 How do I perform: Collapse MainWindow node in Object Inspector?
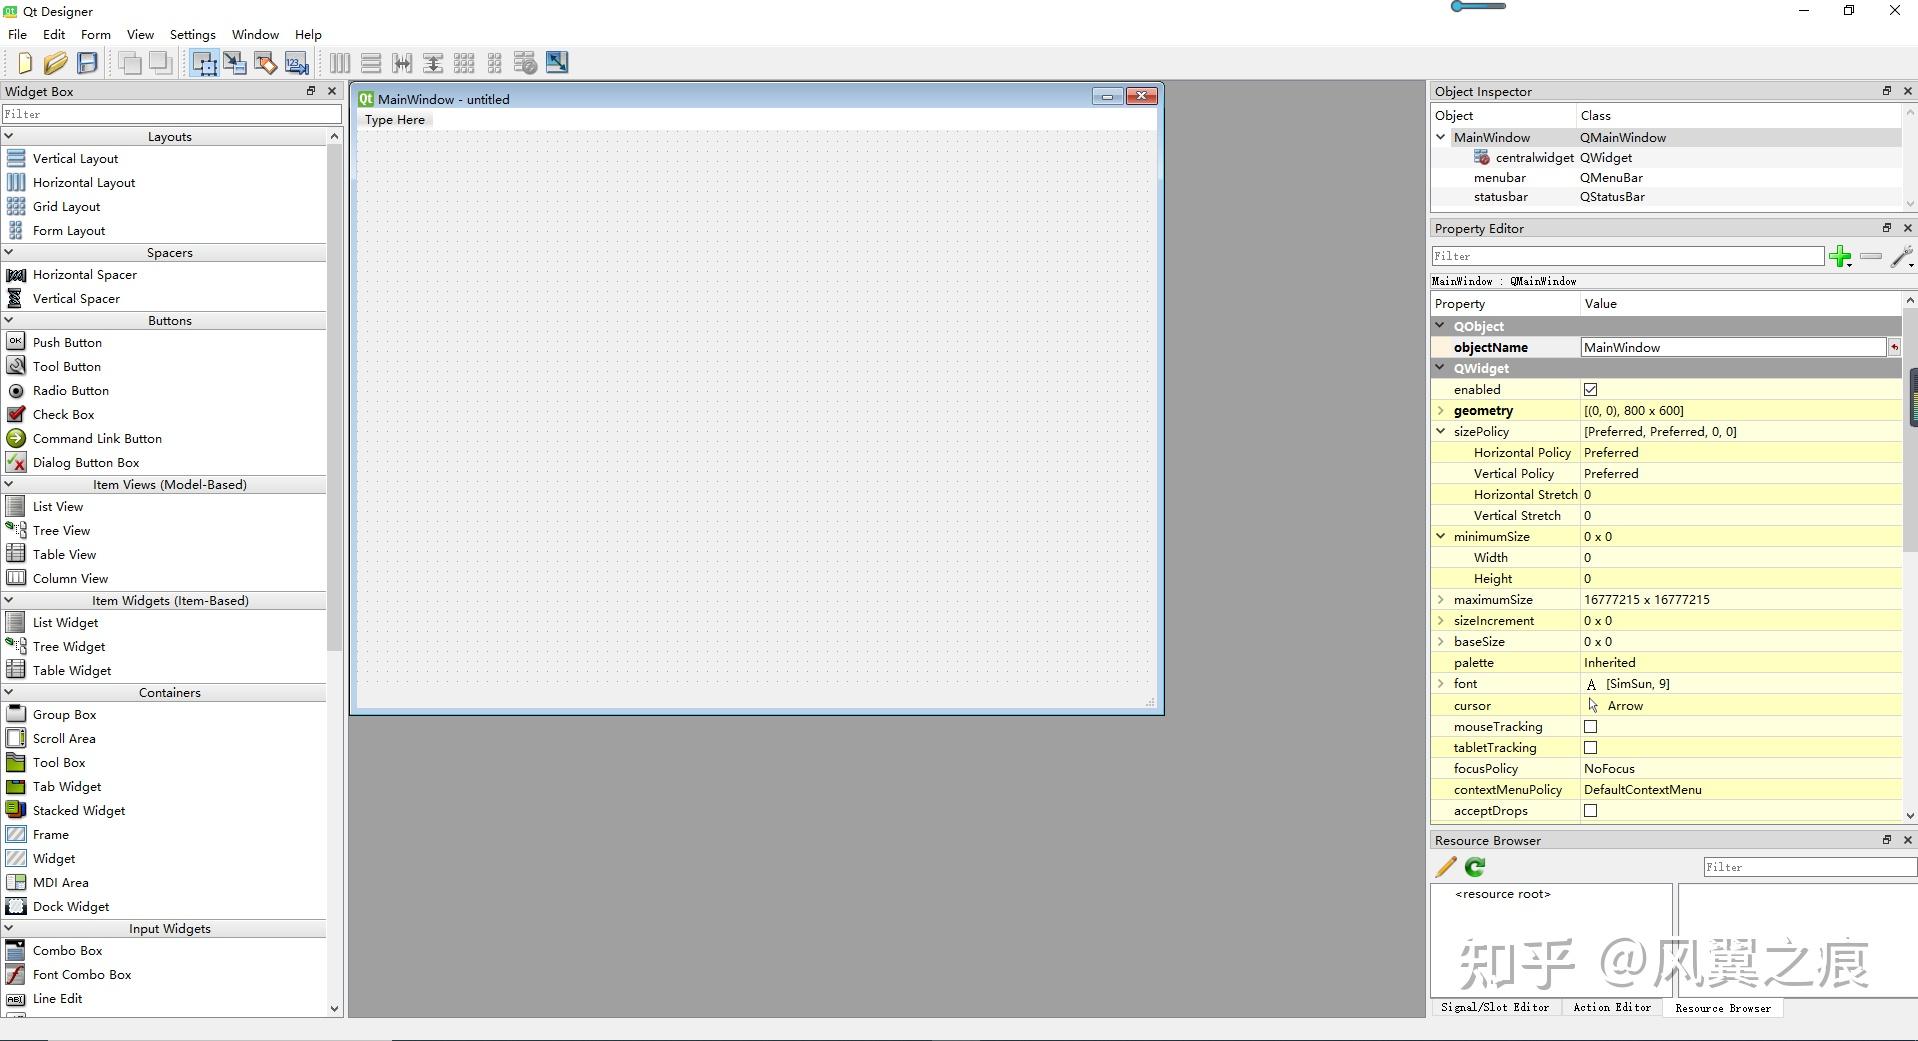(1441, 137)
